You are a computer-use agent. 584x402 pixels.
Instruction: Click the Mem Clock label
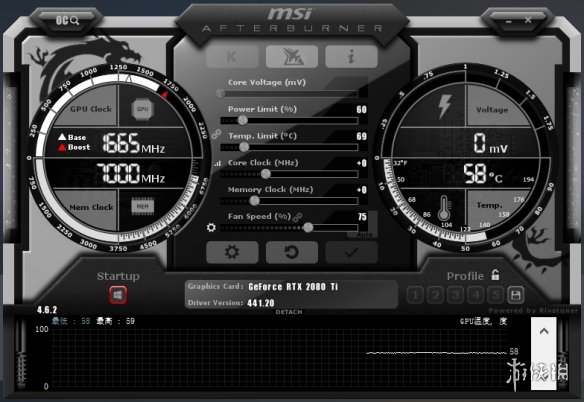[91, 207]
